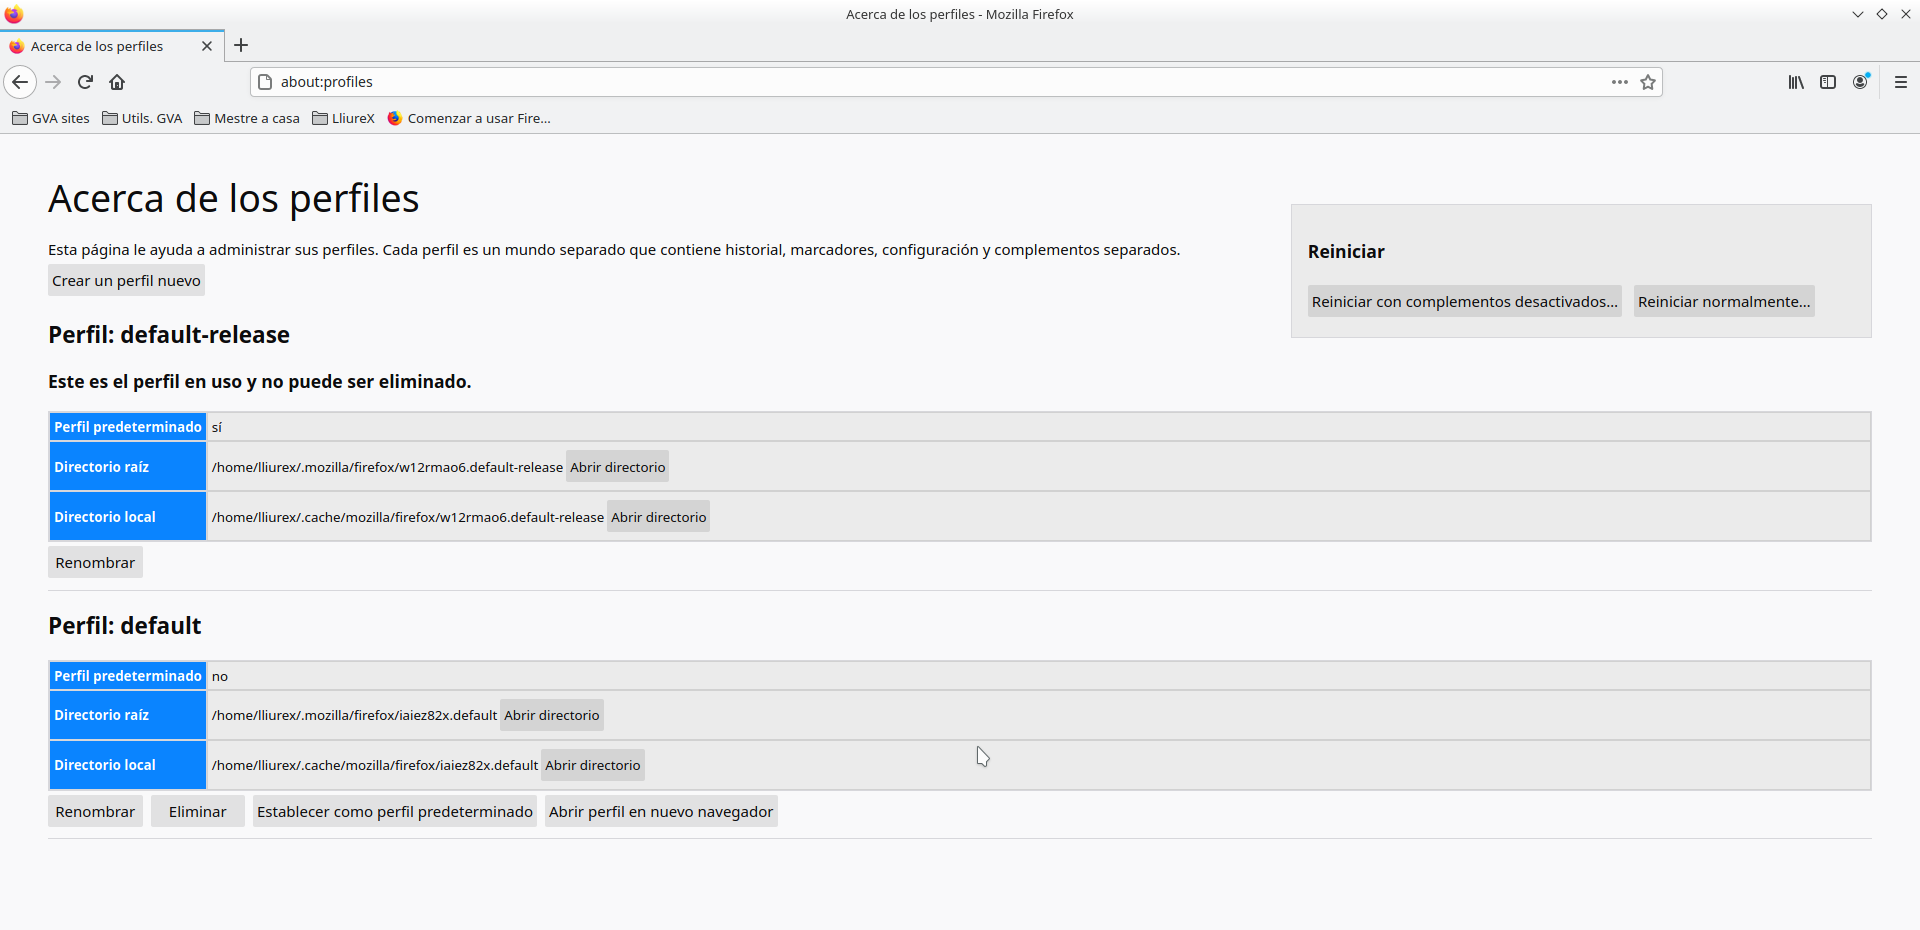Open the page actions three-dots menu
Image resolution: width=1920 pixels, height=930 pixels.
[1619, 82]
